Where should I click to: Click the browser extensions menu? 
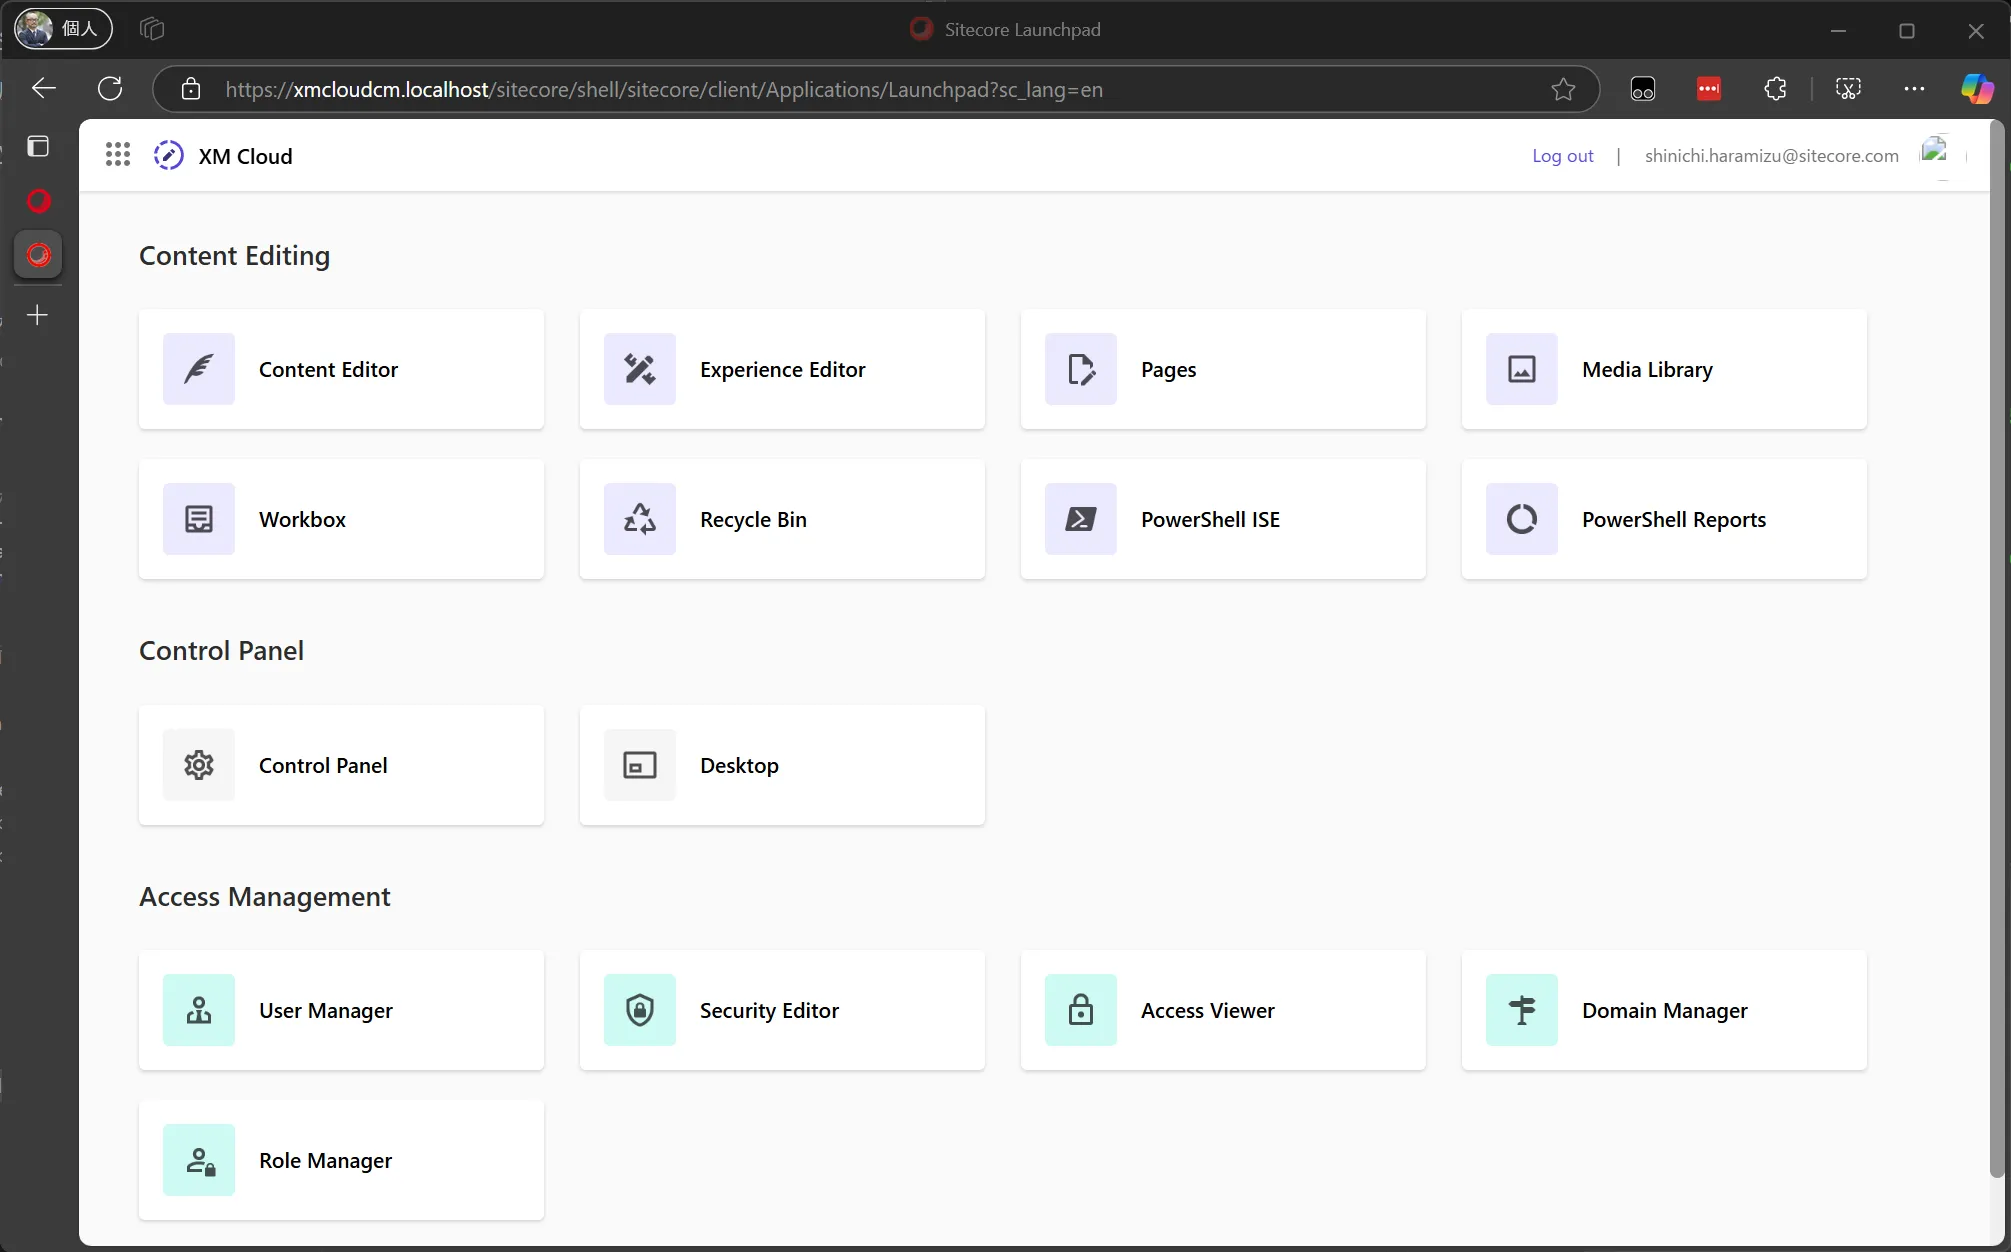1776,88
